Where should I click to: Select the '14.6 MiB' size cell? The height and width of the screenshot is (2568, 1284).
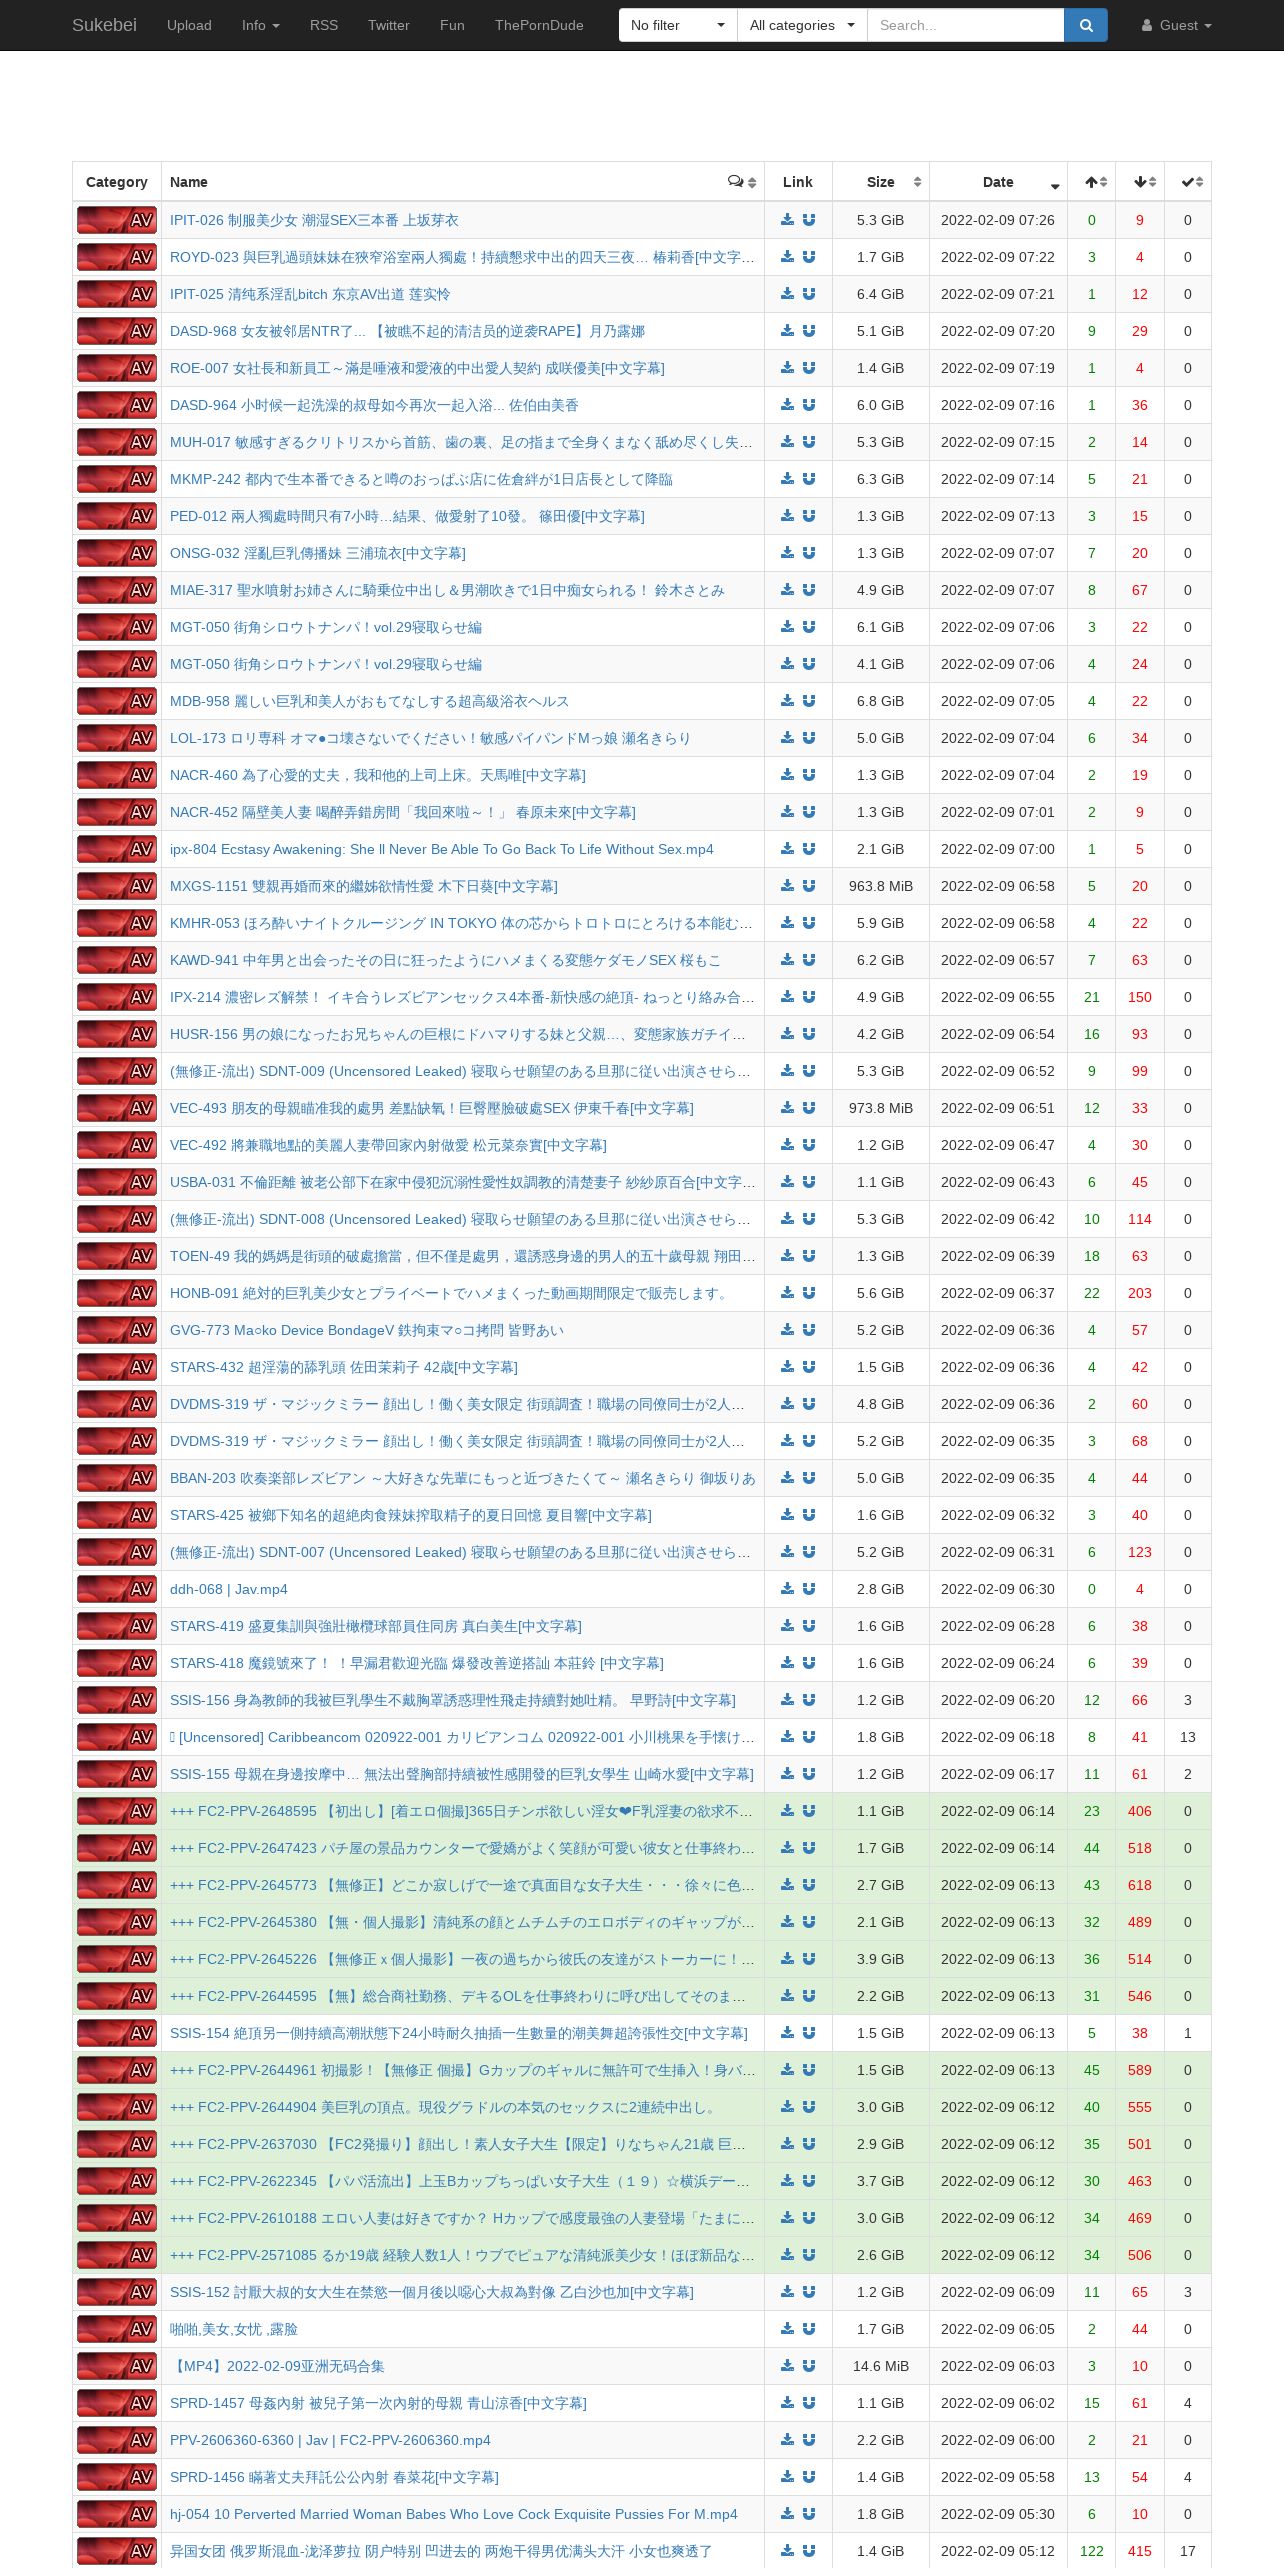click(881, 2366)
